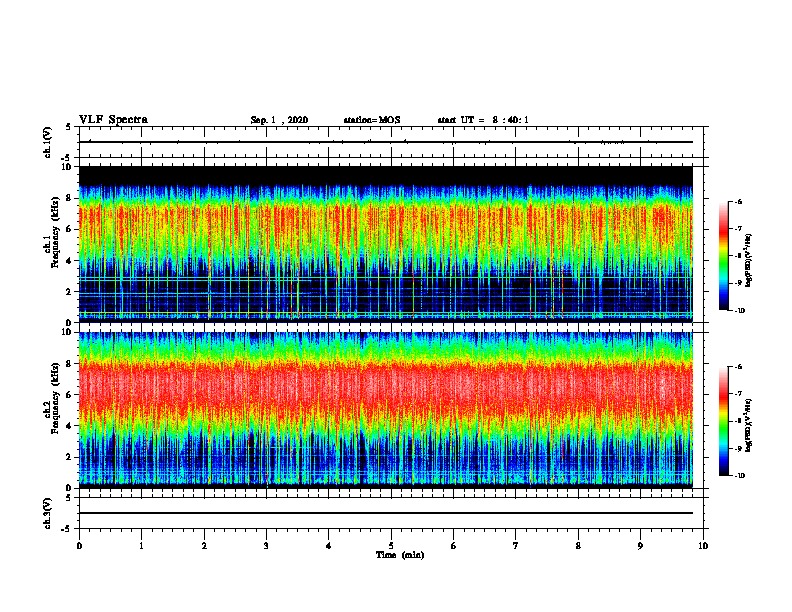Screen dimensions: 792x612
Task: Click the "ch.3(V)" waveform axis label
Action: (x=48, y=513)
